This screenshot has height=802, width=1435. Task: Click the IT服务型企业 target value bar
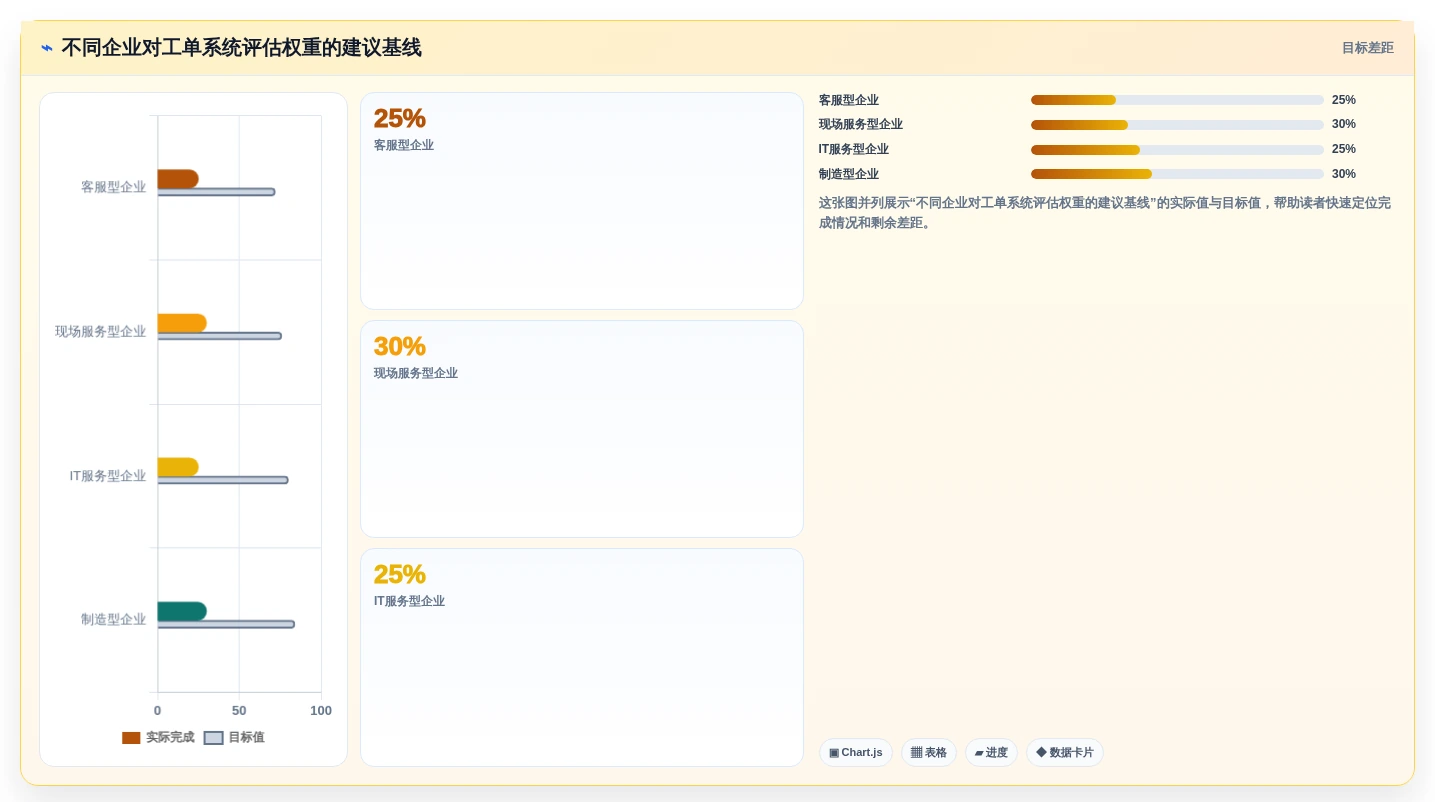pyautogui.click(x=223, y=480)
